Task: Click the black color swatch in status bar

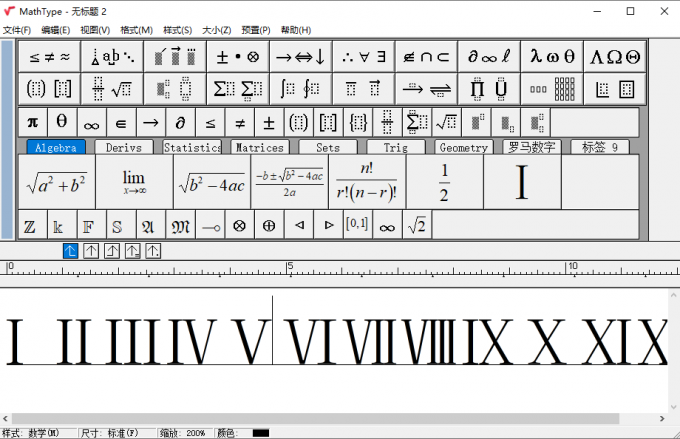Action: point(261,433)
